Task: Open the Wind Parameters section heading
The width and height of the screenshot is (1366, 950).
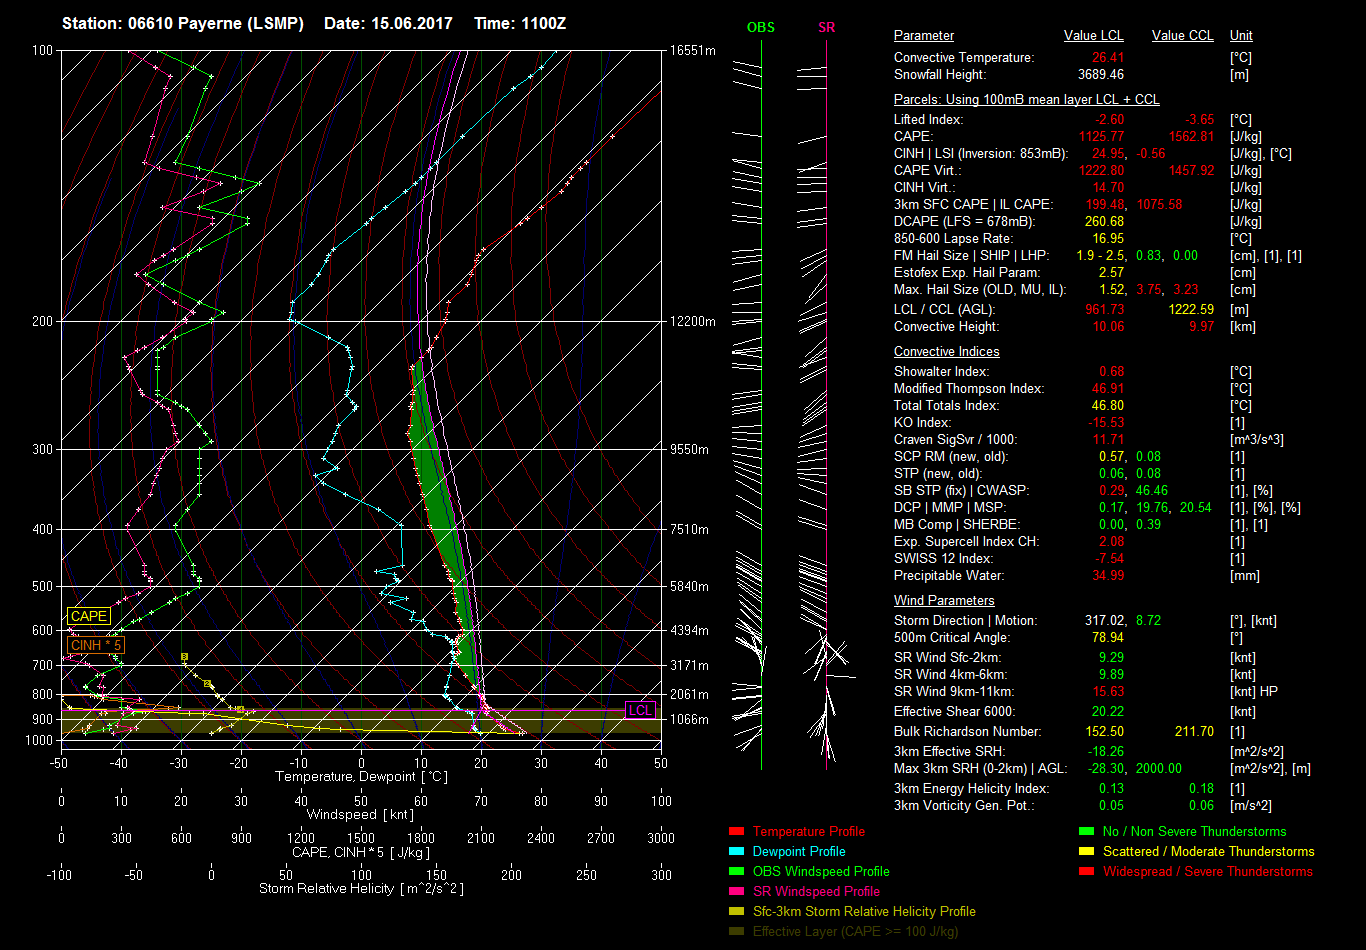Action: pyautogui.click(x=943, y=601)
